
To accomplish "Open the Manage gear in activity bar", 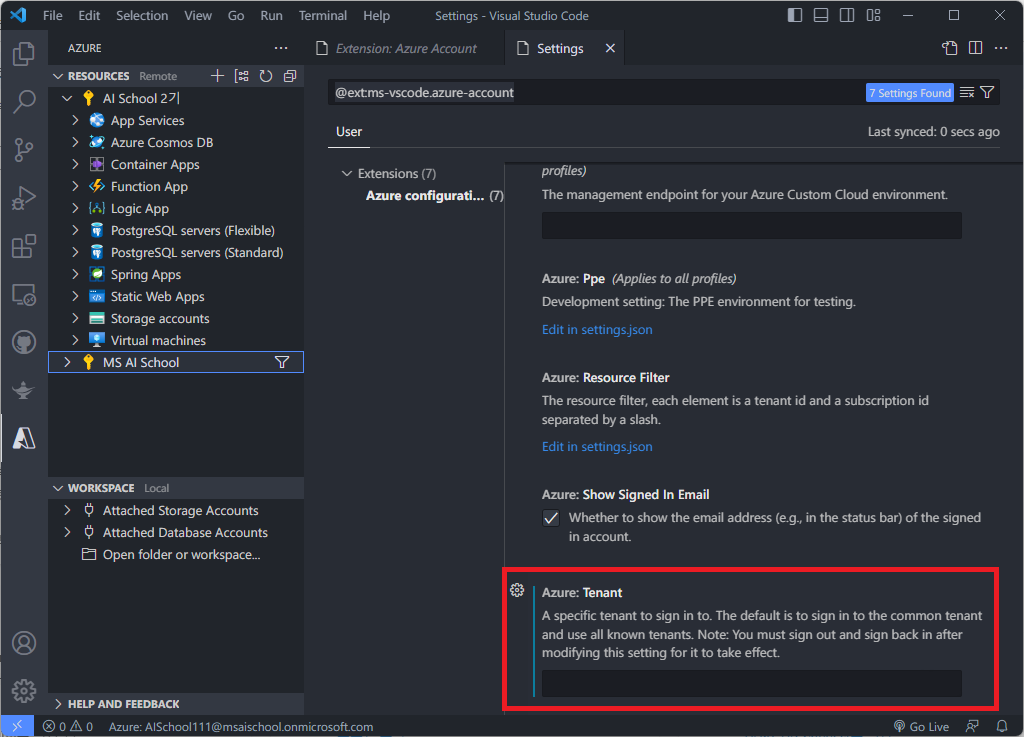I will [24, 691].
